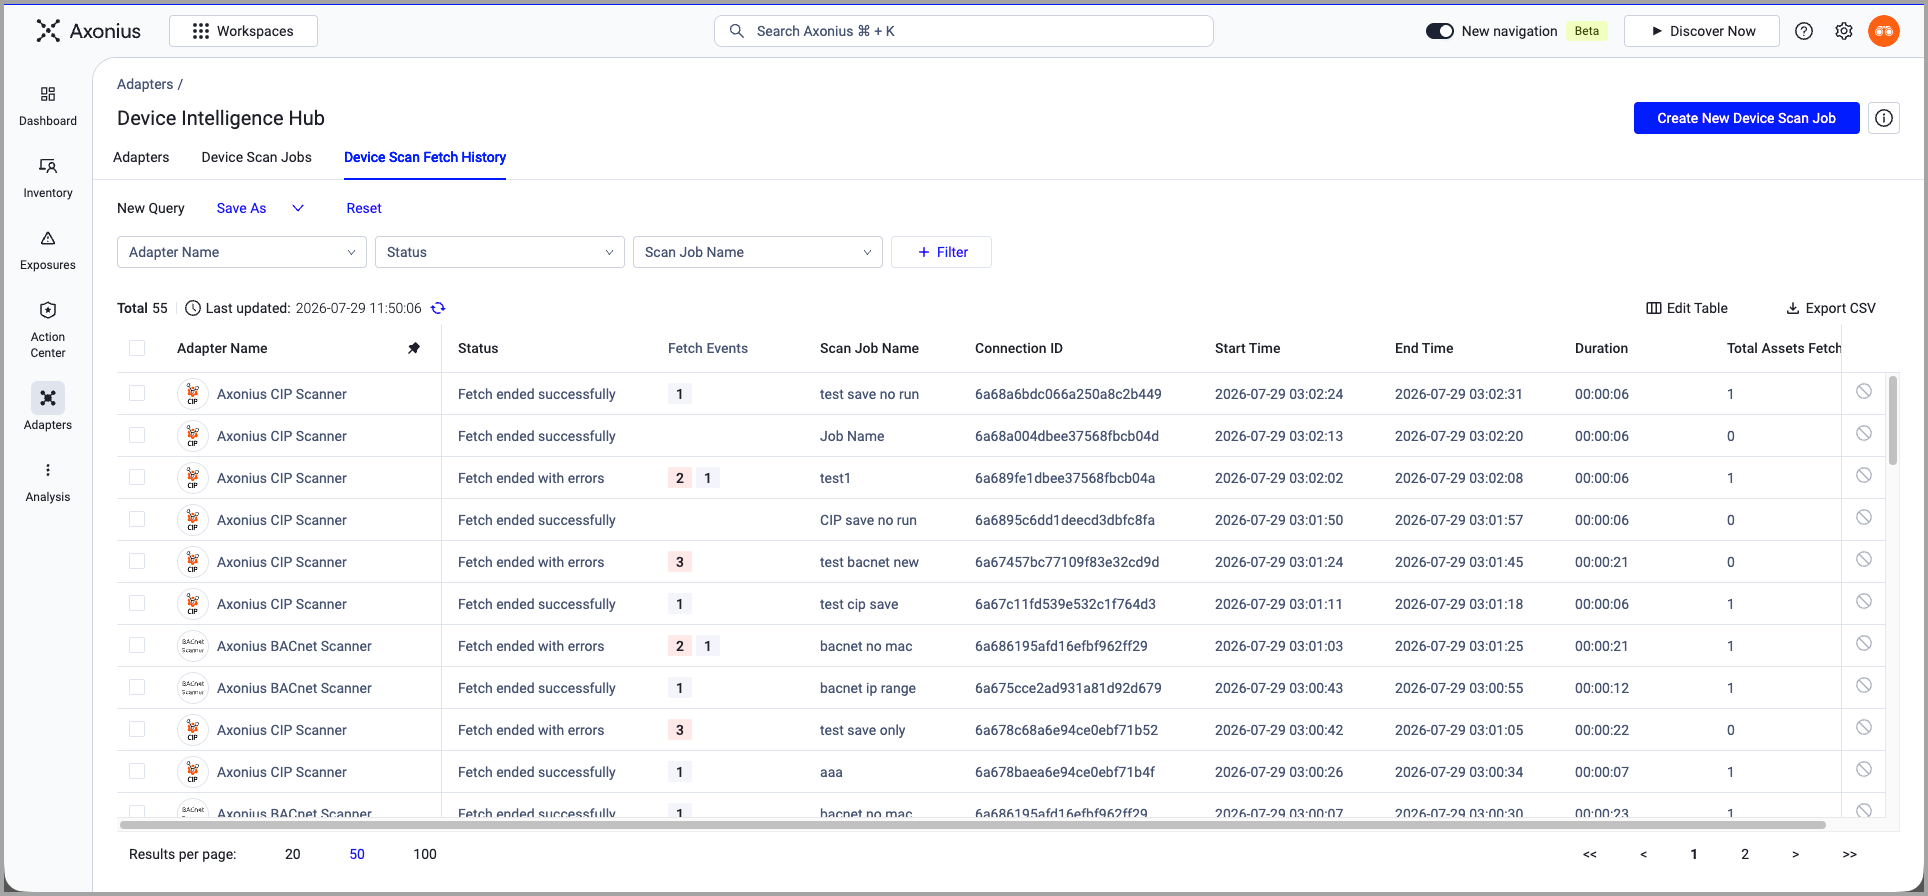Screen dimensions: 1928x896
Task: Open the Workspaces switcher
Action: [x=243, y=31]
